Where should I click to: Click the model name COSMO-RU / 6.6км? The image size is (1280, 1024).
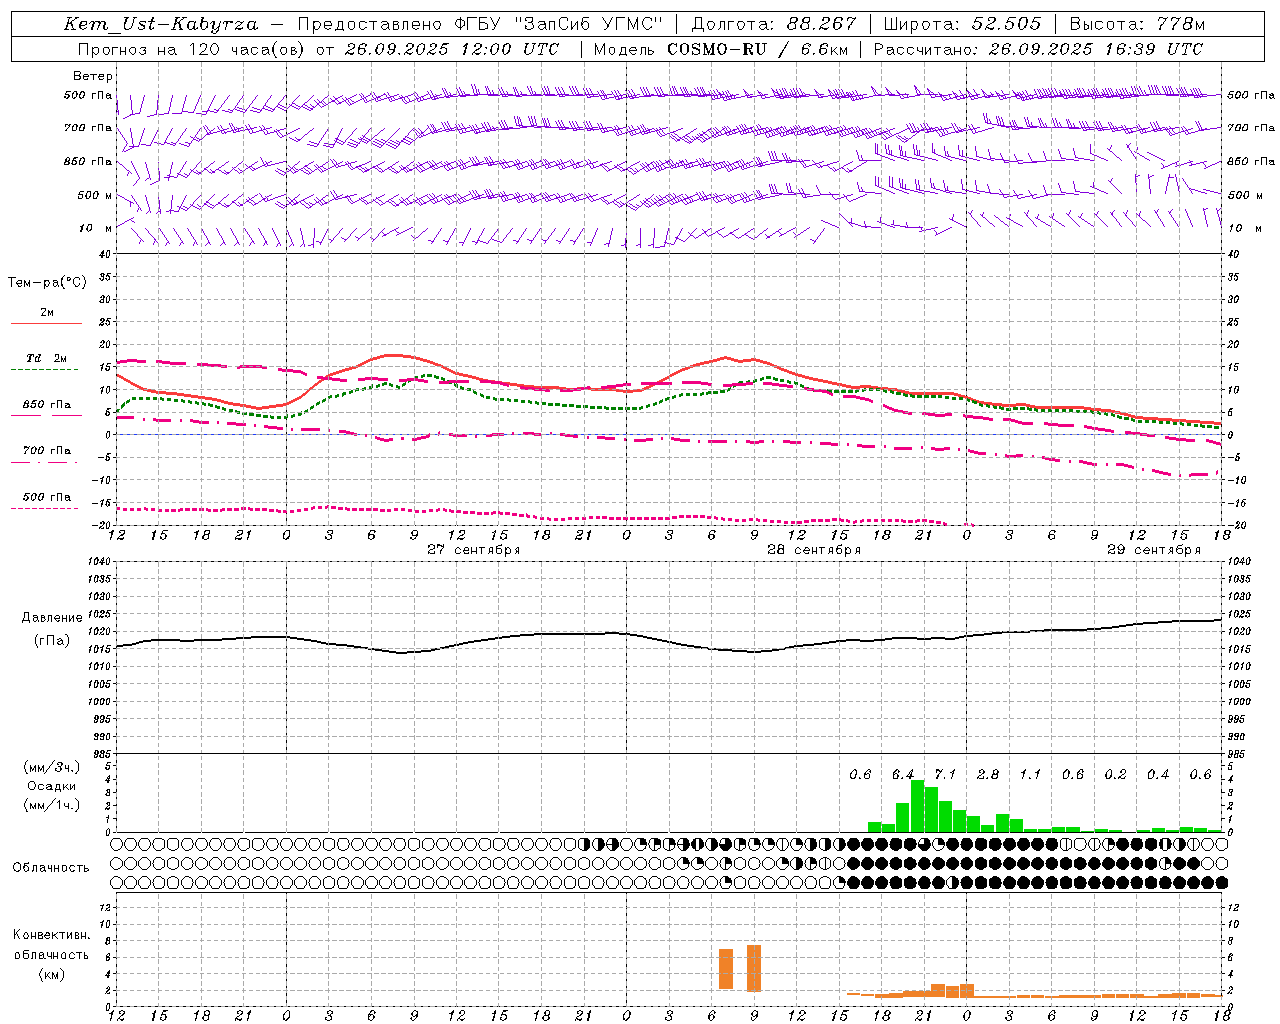757,49
